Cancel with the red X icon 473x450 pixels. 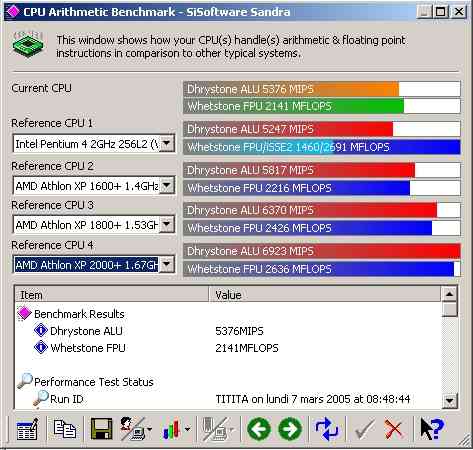click(x=394, y=429)
